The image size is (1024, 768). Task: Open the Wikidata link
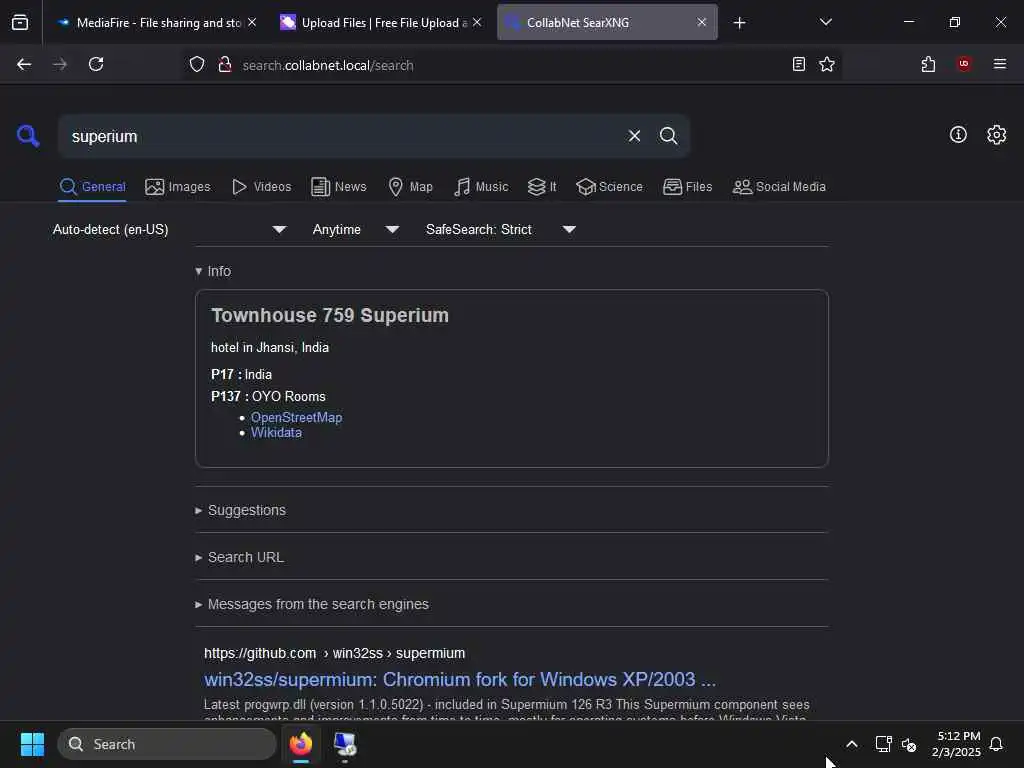click(x=276, y=432)
